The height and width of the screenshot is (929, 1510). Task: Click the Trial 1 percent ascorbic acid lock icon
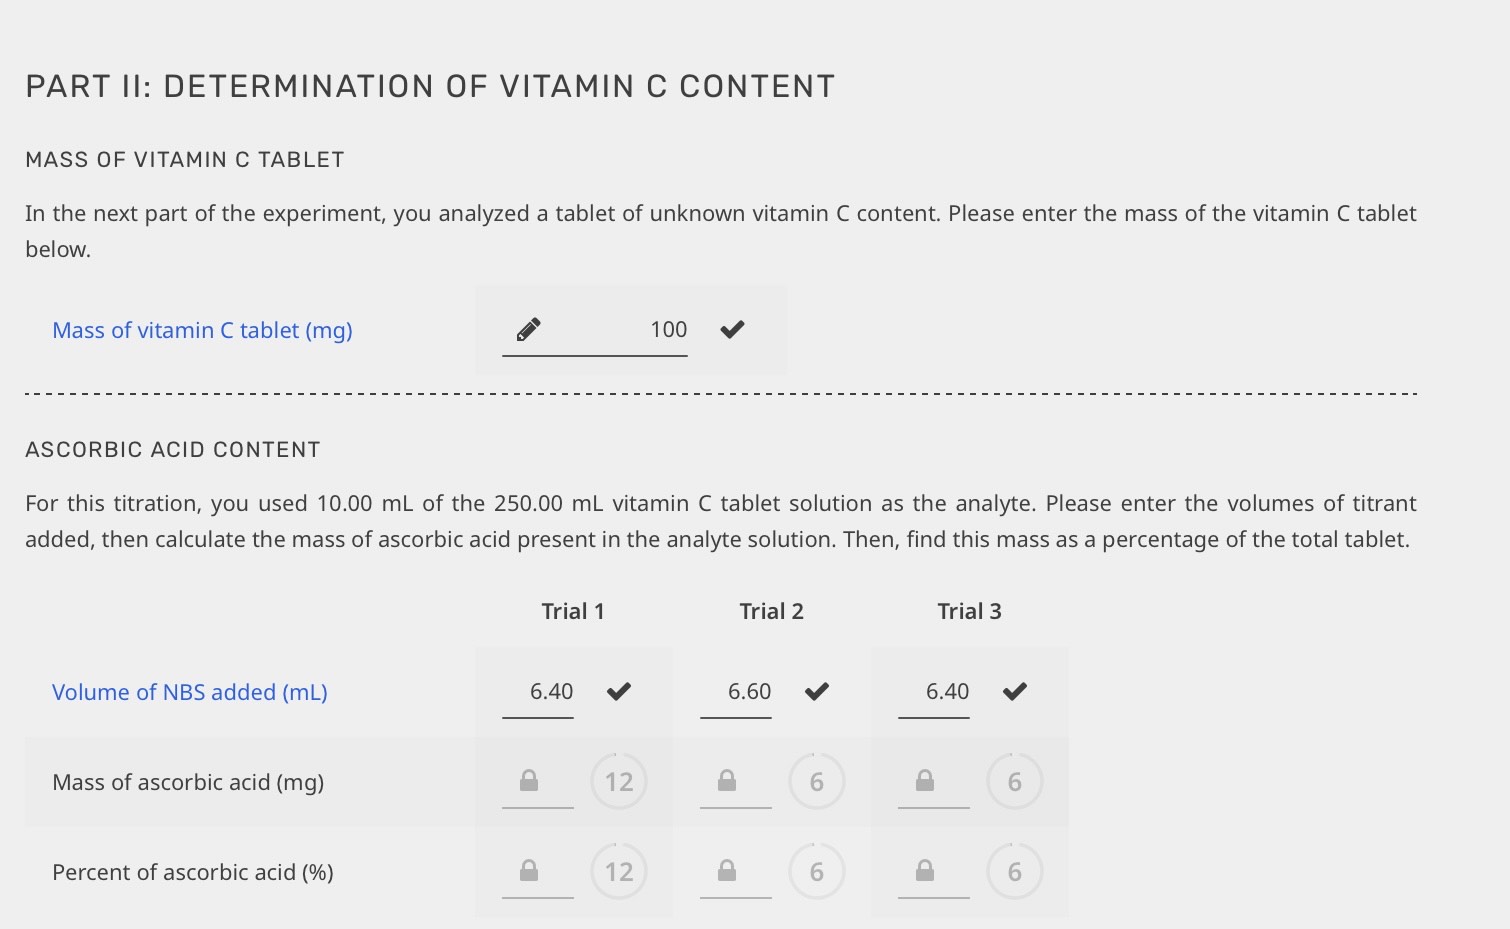pyautogui.click(x=529, y=871)
